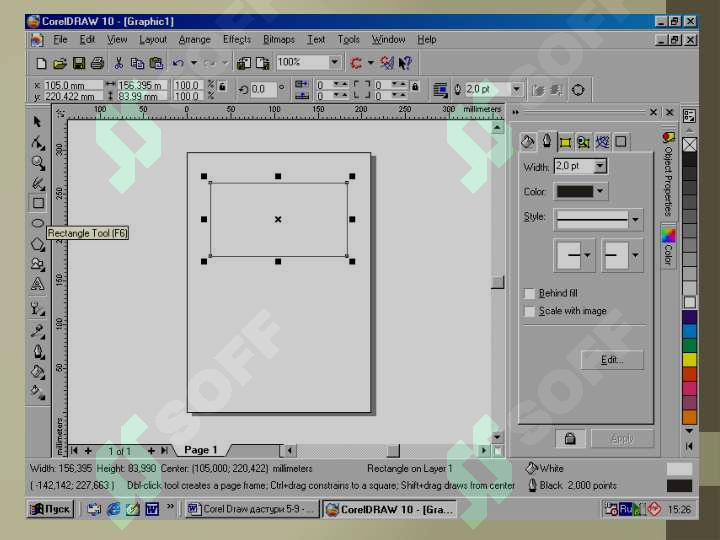Expand the undo history dropdown arrow
This screenshot has width=720, height=540.
[x=194, y=63]
